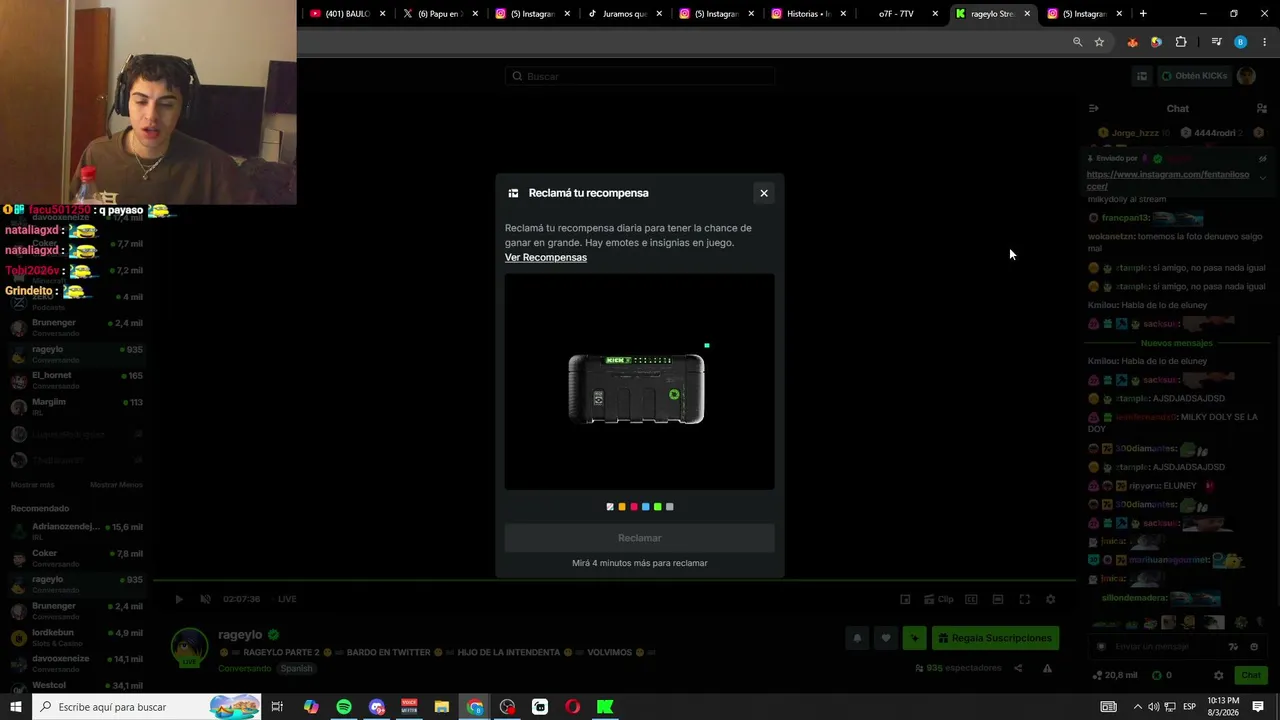The width and height of the screenshot is (1280, 720).
Task: Open Adrianozendej recommended channel
Action: pyautogui.click(x=76, y=531)
